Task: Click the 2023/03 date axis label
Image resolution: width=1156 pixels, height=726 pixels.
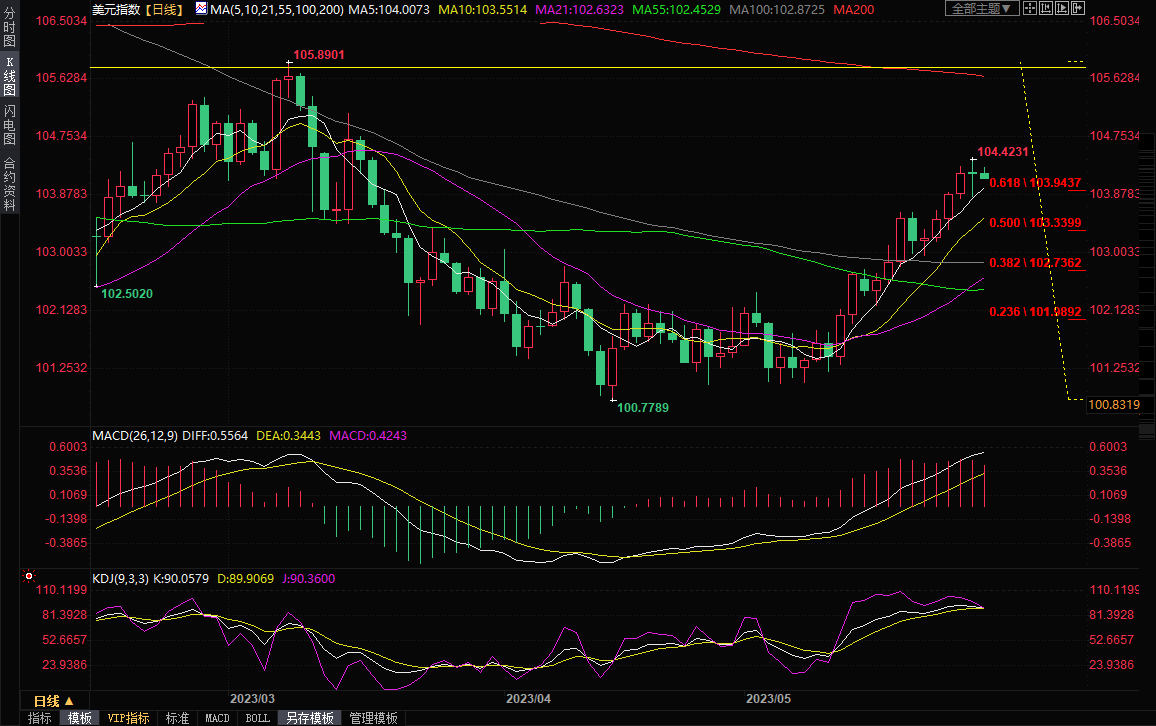Action: [252, 699]
